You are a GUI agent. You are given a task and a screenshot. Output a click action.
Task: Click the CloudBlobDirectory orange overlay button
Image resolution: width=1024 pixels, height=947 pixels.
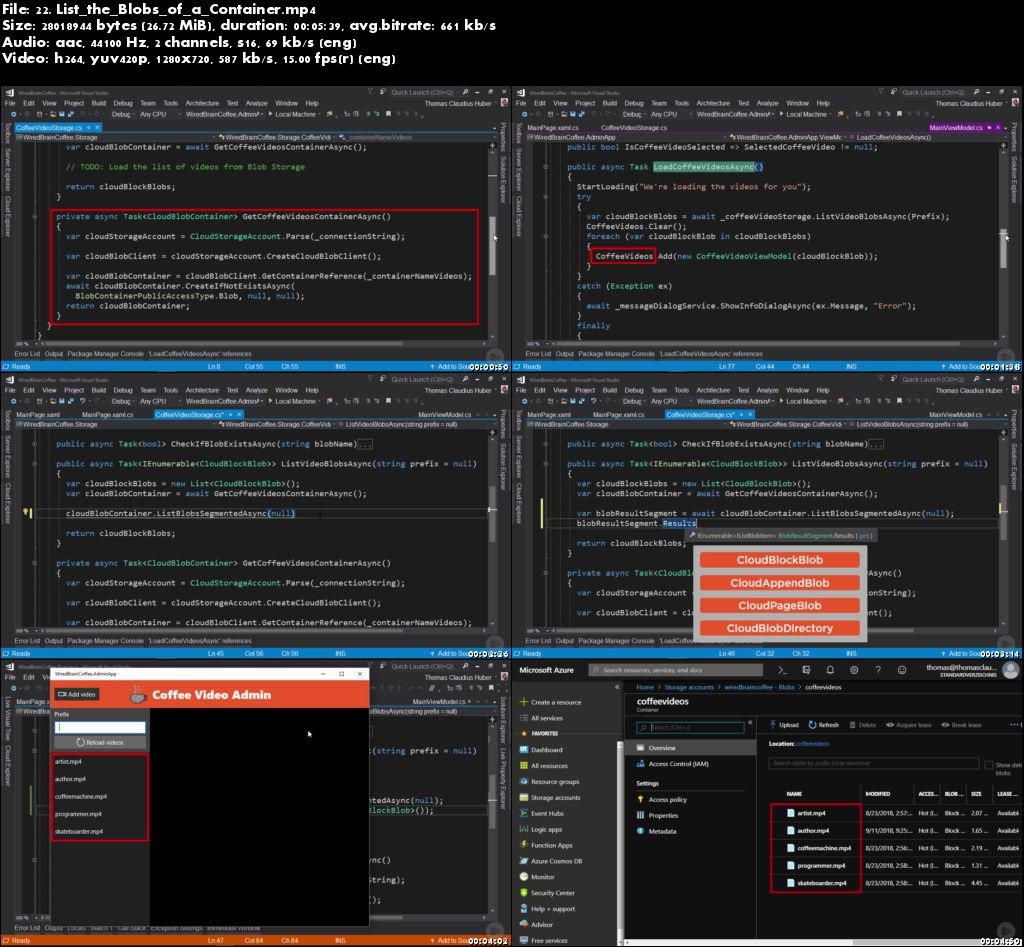(x=780, y=628)
